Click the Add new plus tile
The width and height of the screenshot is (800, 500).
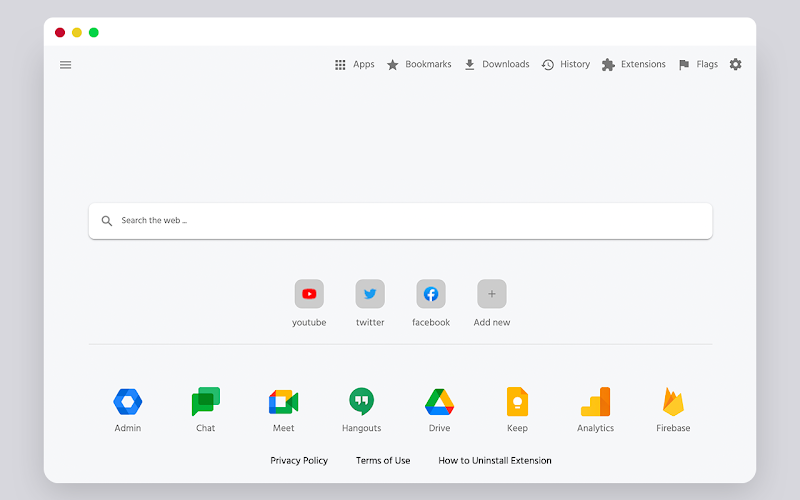pos(492,294)
